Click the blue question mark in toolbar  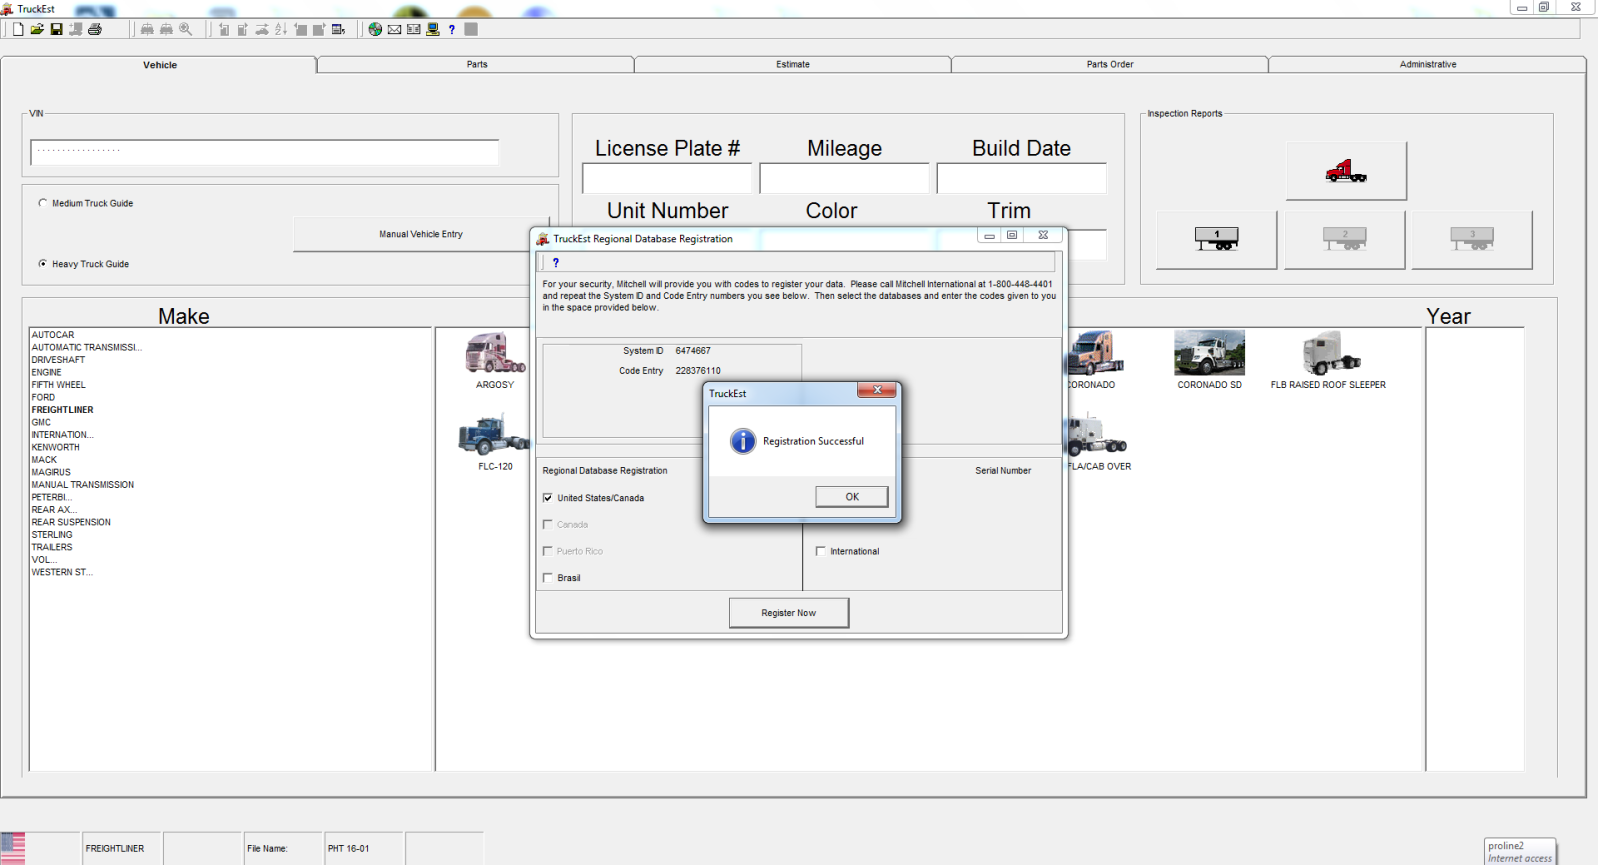pos(452,29)
